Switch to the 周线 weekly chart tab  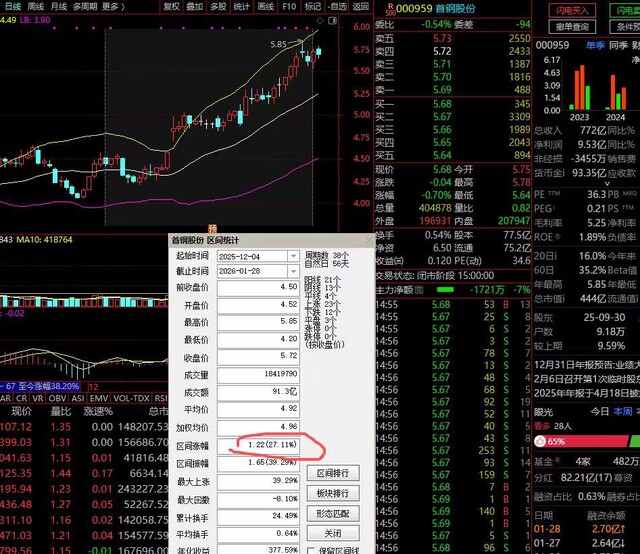tap(35, 5)
